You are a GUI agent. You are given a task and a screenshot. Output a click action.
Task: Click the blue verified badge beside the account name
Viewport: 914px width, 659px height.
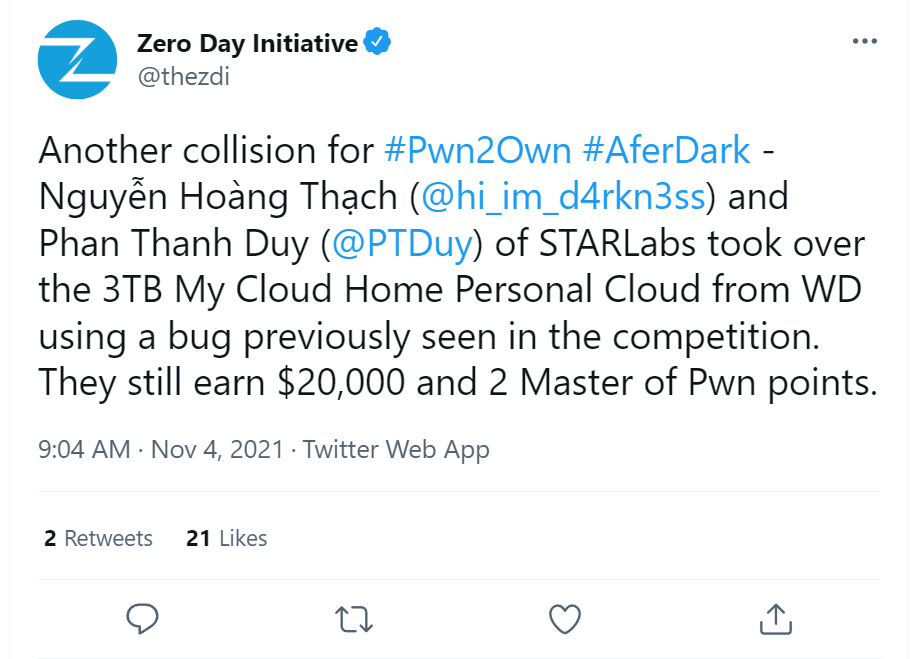tap(377, 42)
